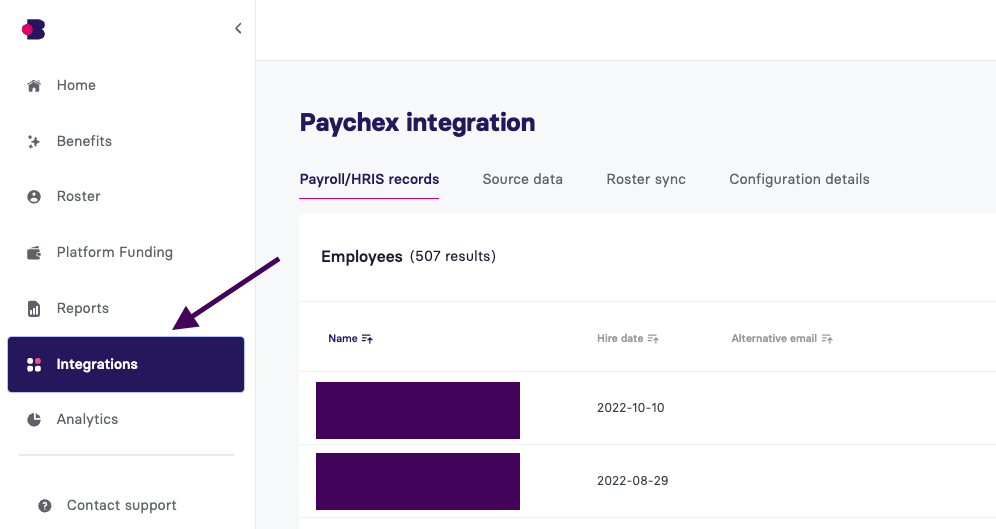View Configuration details tab
996x529 pixels.
[x=799, y=179]
